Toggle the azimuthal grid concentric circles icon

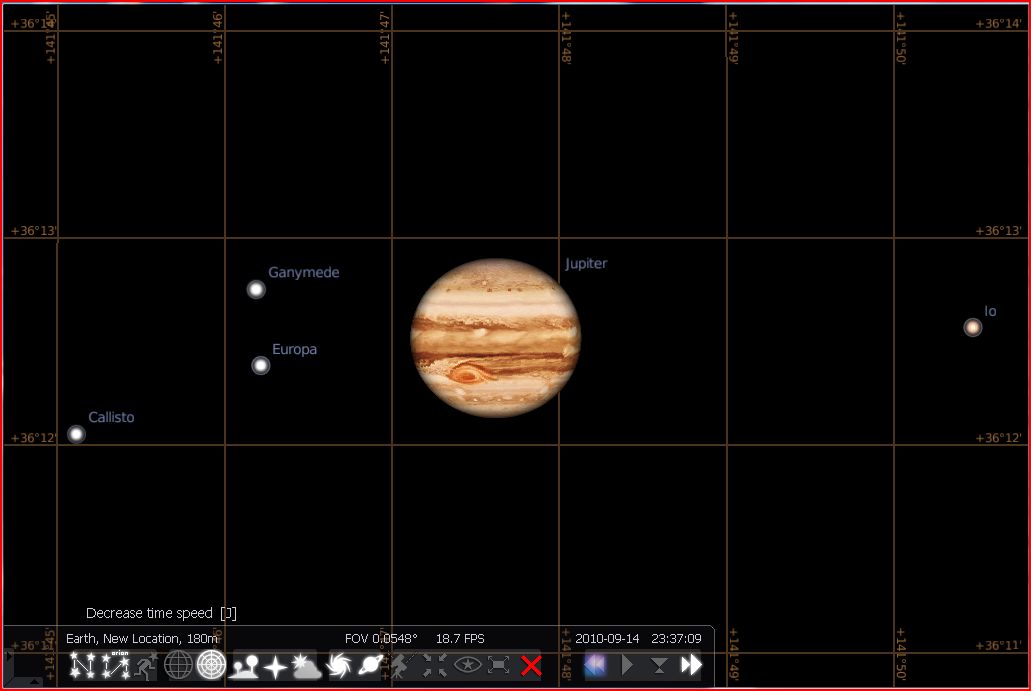(x=211, y=665)
